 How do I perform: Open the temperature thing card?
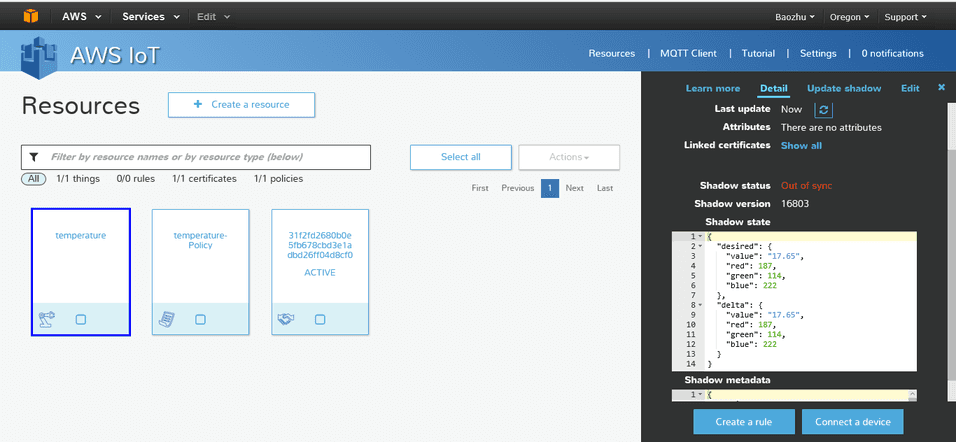coord(80,272)
